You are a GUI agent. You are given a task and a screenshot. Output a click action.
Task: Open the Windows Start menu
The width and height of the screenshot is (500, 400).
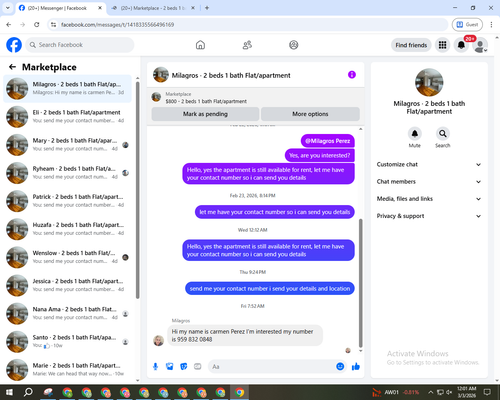click(9, 392)
